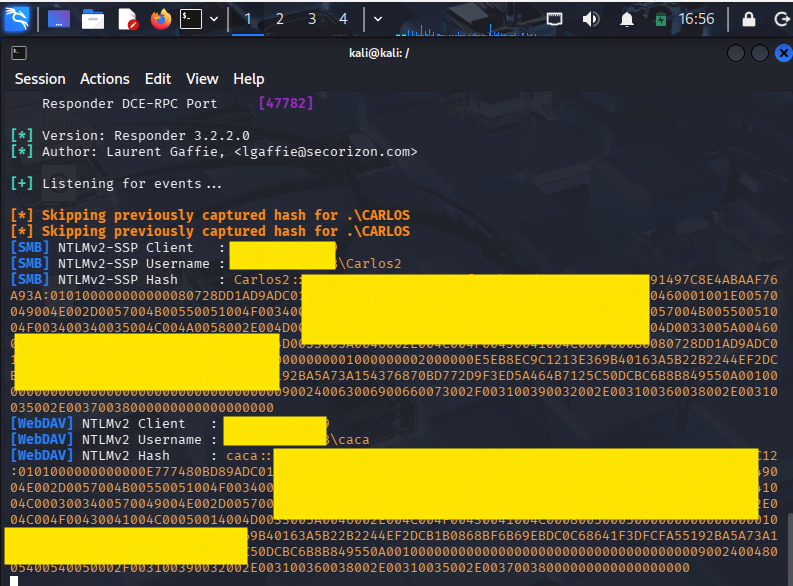Close the kali@kali terminal window
The height and width of the screenshot is (586, 793).
[783, 53]
